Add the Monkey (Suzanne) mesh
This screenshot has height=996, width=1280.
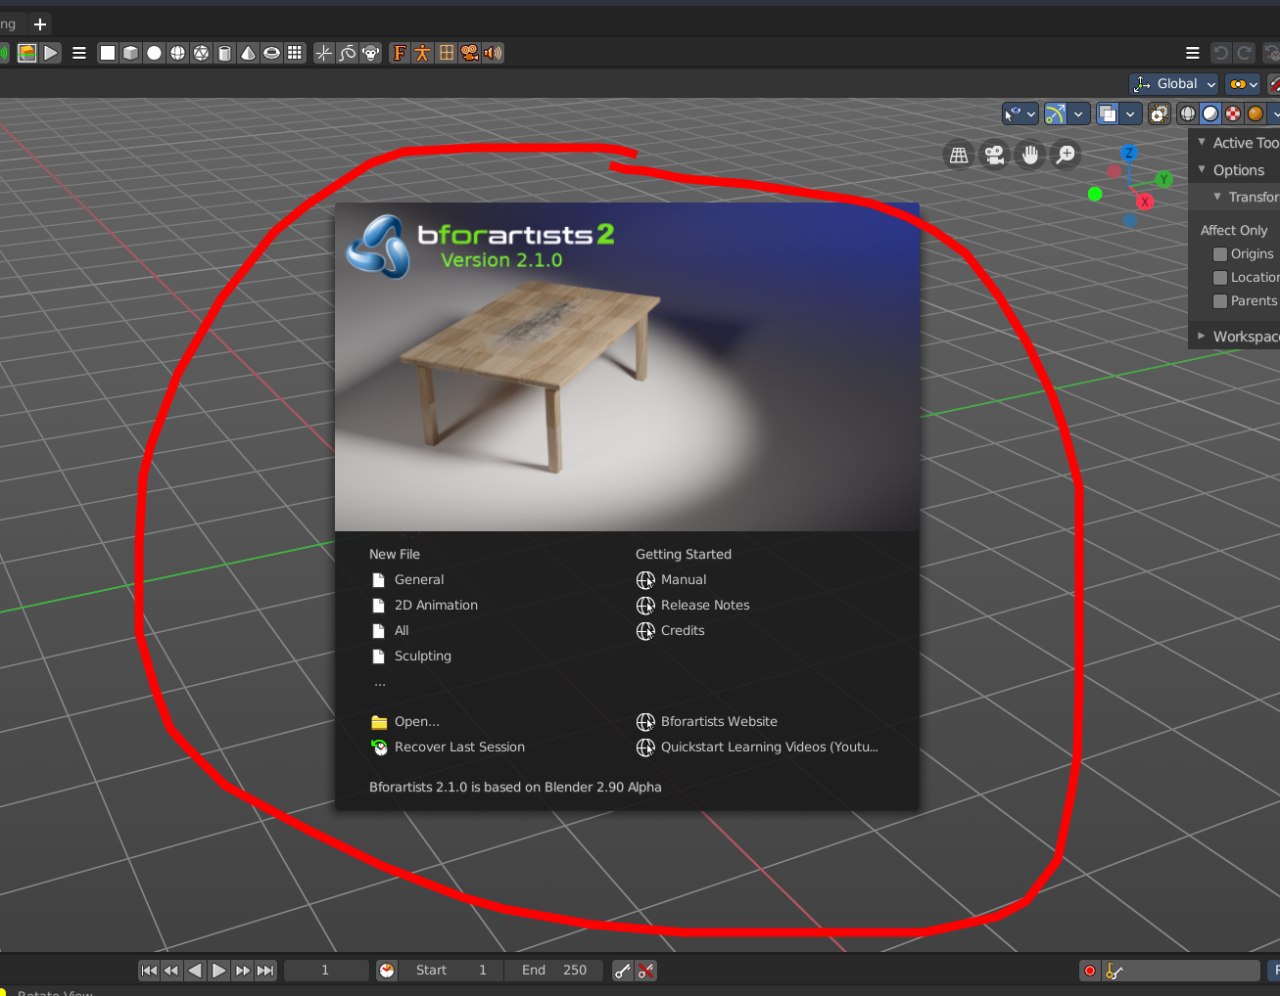[x=371, y=53]
